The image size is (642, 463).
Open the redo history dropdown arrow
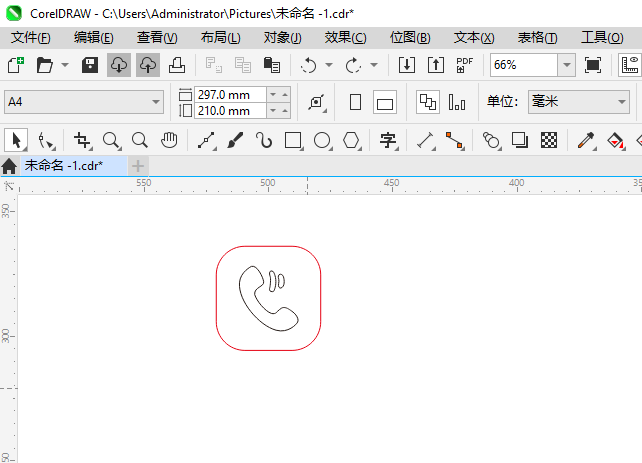point(373,65)
